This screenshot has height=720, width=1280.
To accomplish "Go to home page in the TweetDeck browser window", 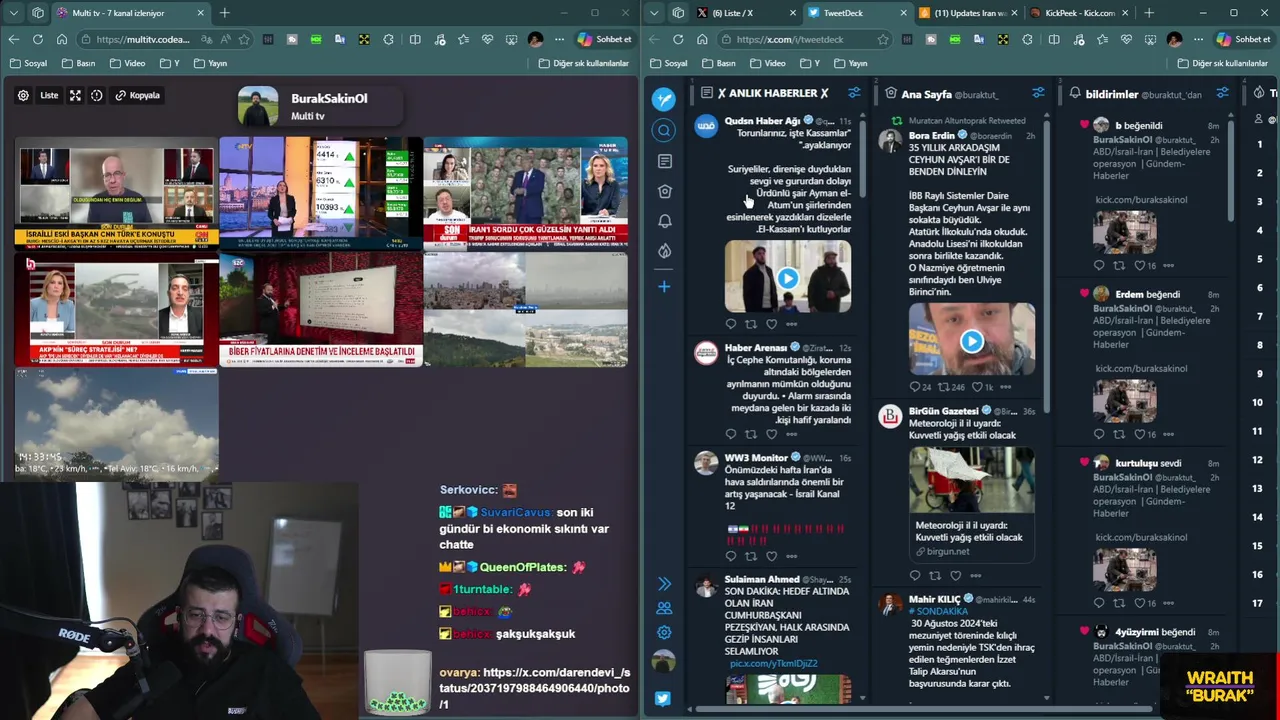I will click(702, 39).
